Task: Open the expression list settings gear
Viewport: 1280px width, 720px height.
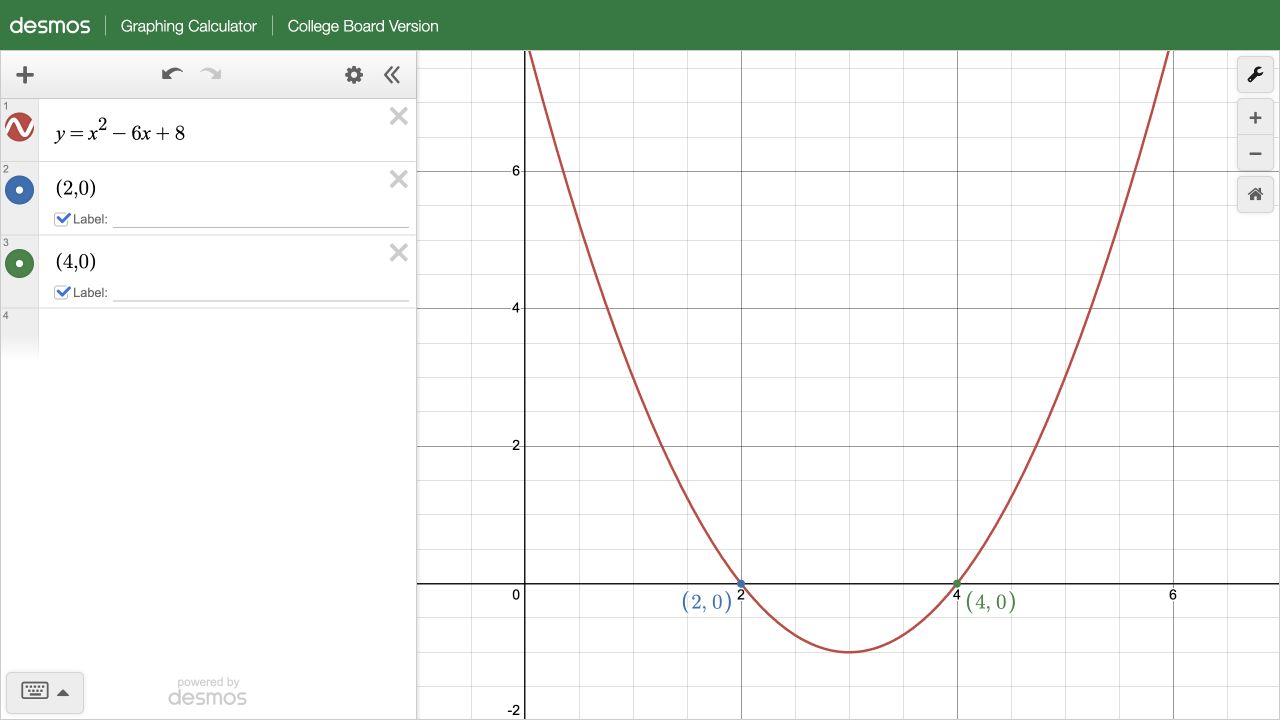Action: [354, 75]
